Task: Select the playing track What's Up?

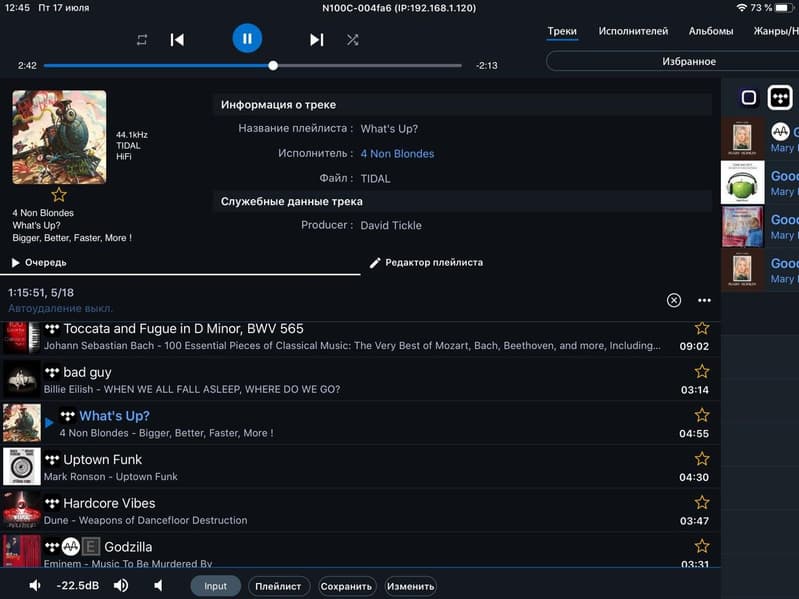Action: 360,424
